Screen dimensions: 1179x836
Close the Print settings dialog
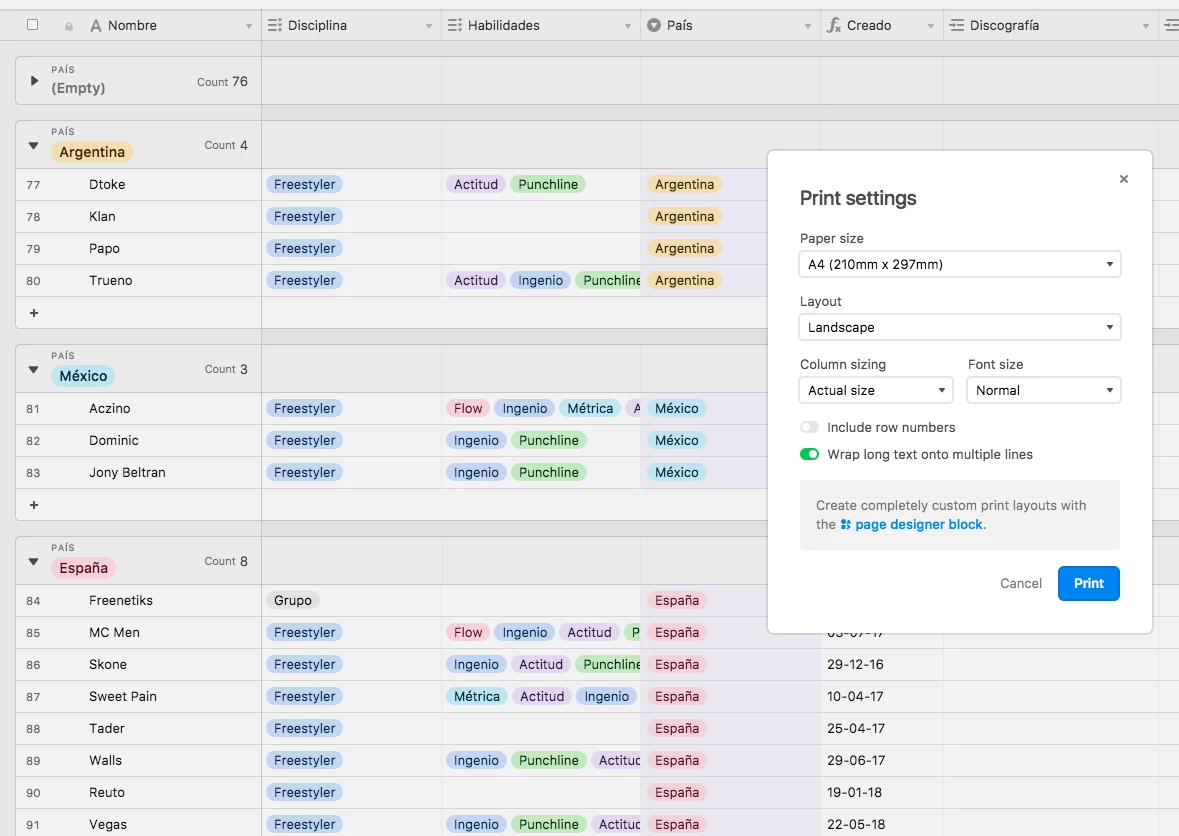click(1123, 179)
